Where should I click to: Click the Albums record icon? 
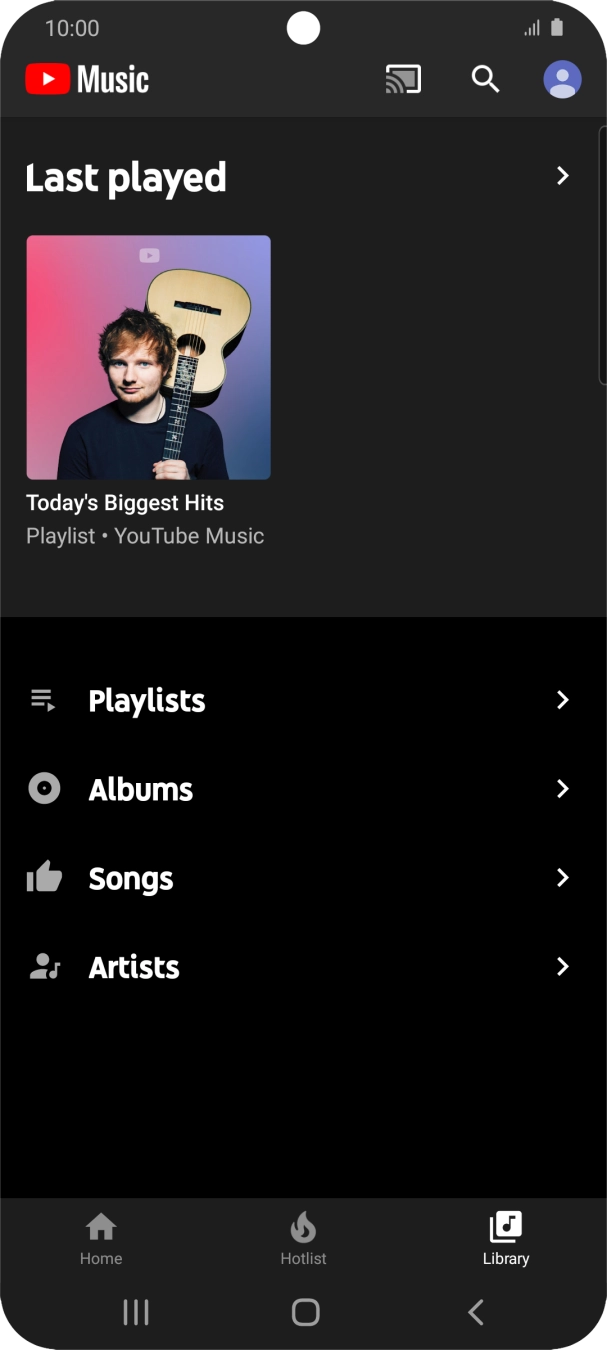point(42,789)
